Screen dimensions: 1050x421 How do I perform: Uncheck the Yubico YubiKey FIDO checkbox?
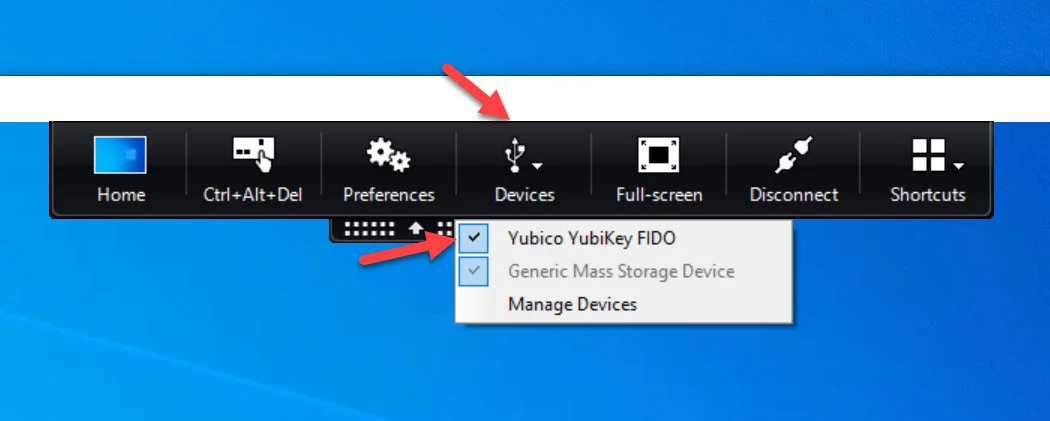point(474,238)
